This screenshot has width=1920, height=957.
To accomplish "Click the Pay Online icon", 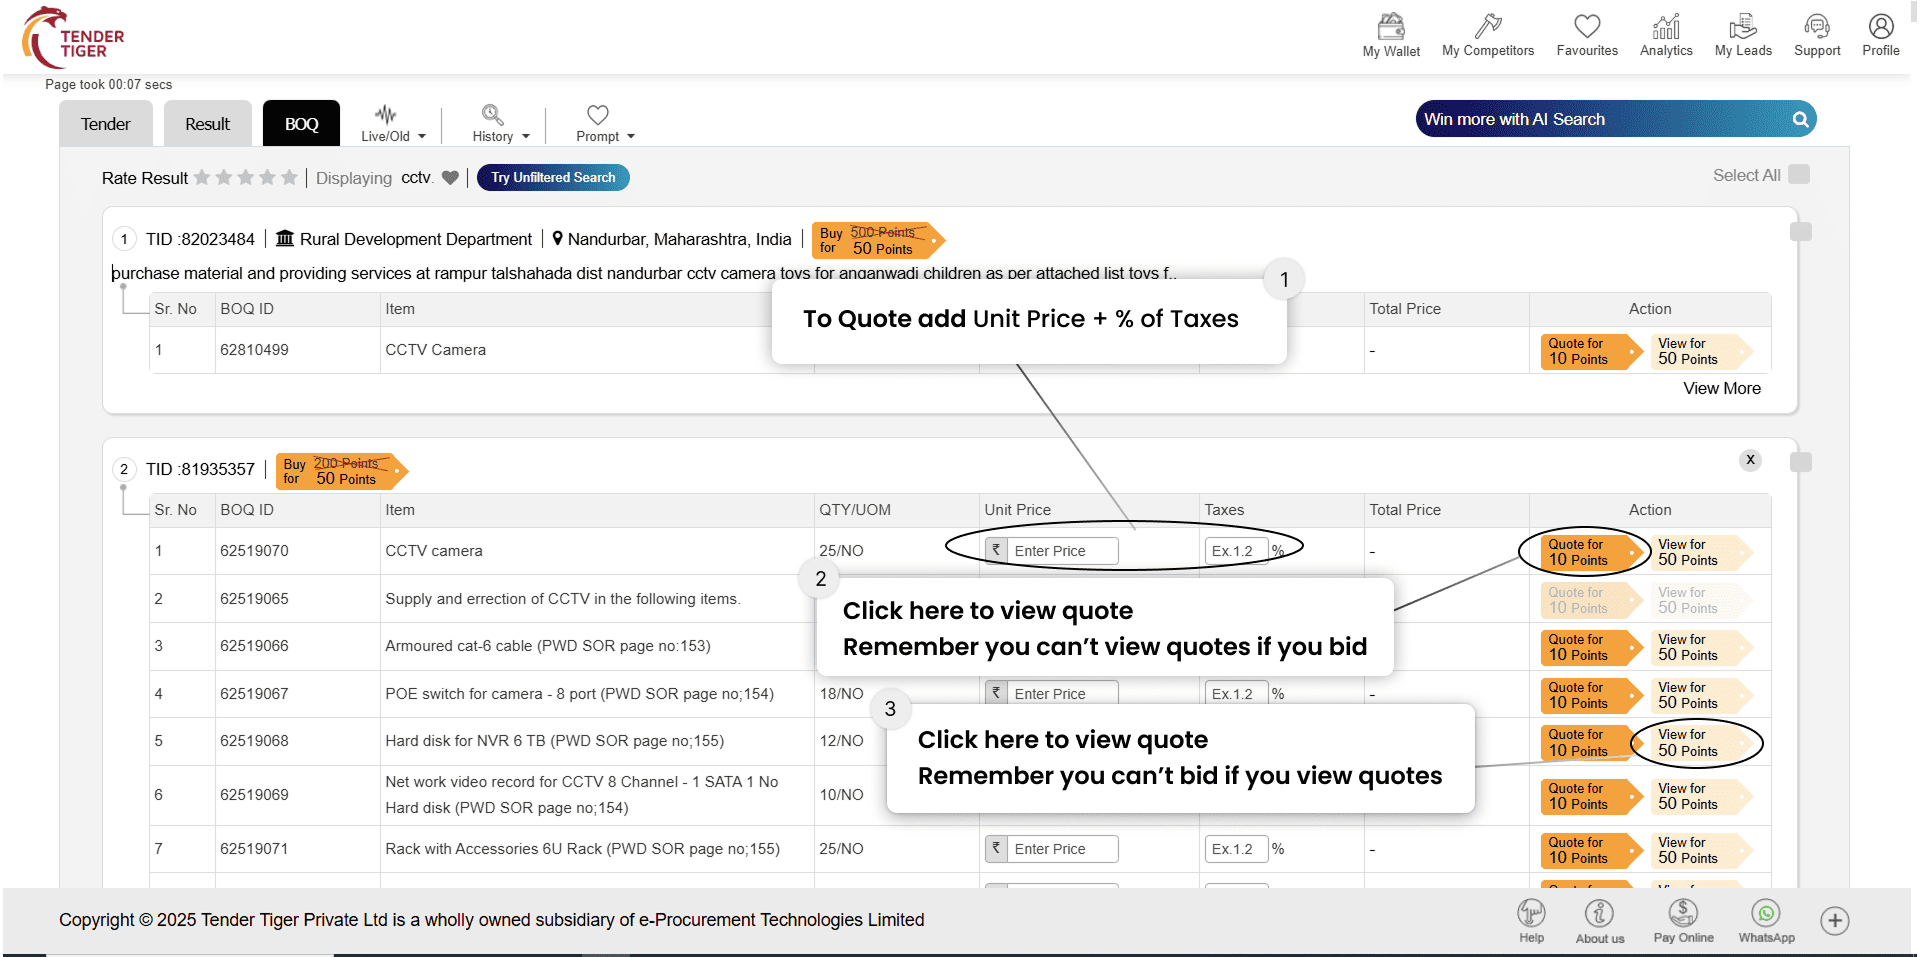I will click(1683, 914).
